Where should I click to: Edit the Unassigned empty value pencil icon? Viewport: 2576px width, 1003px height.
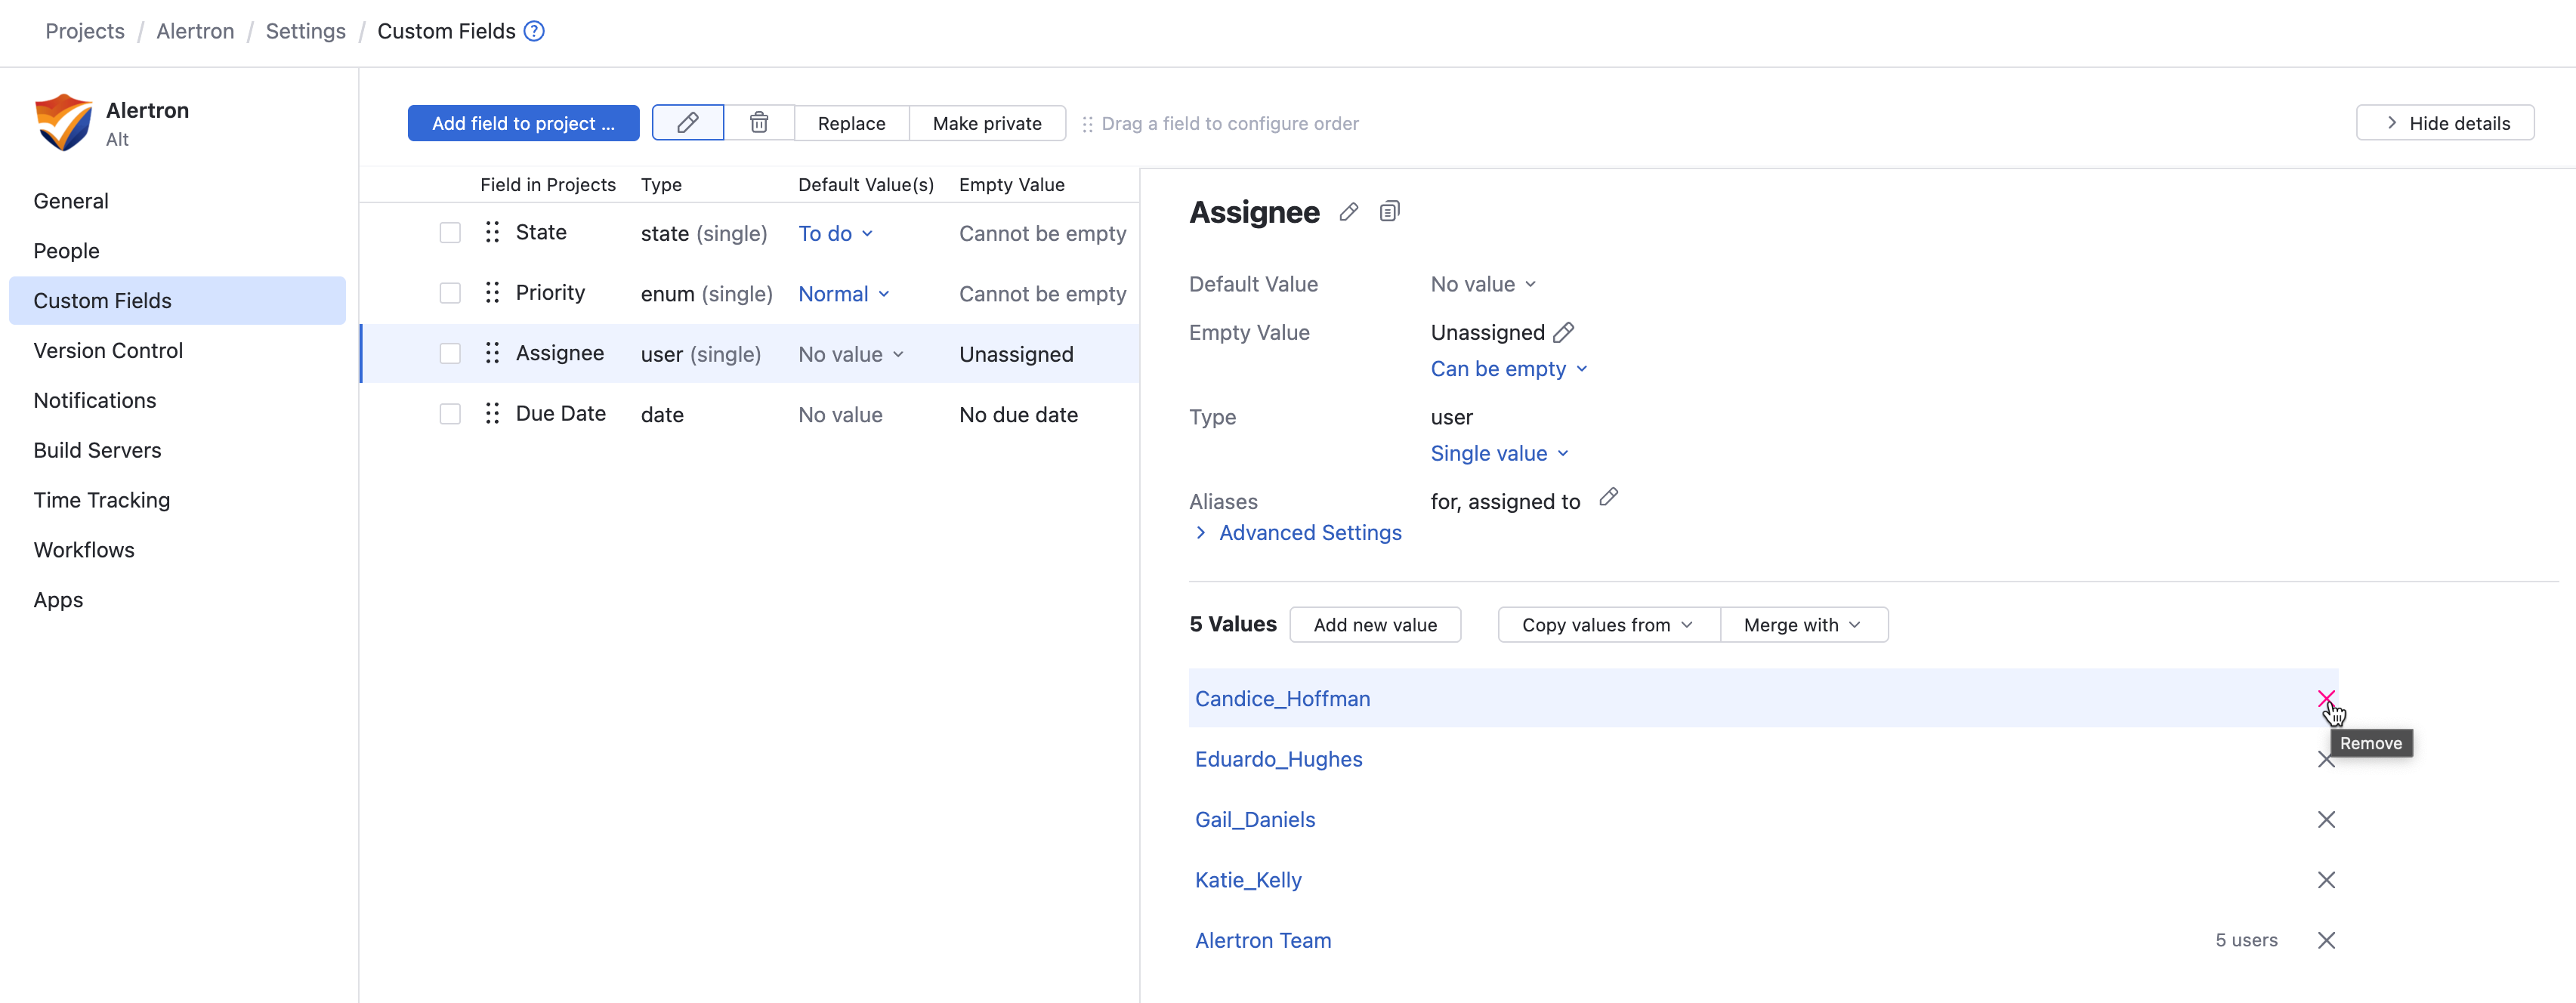pos(1564,332)
